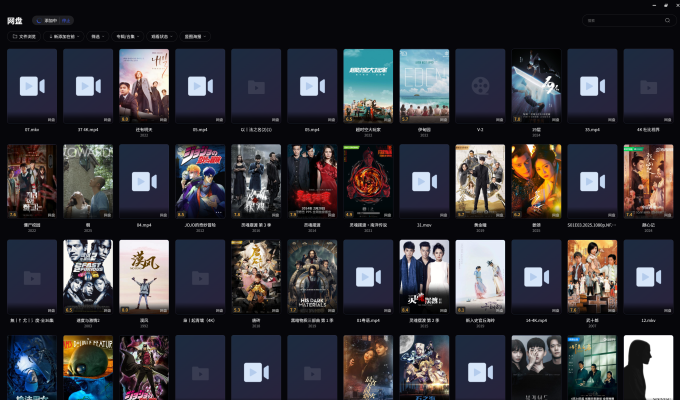Open the 电影/合集 dropdown
The height and width of the screenshot is (400, 680).
127,36
